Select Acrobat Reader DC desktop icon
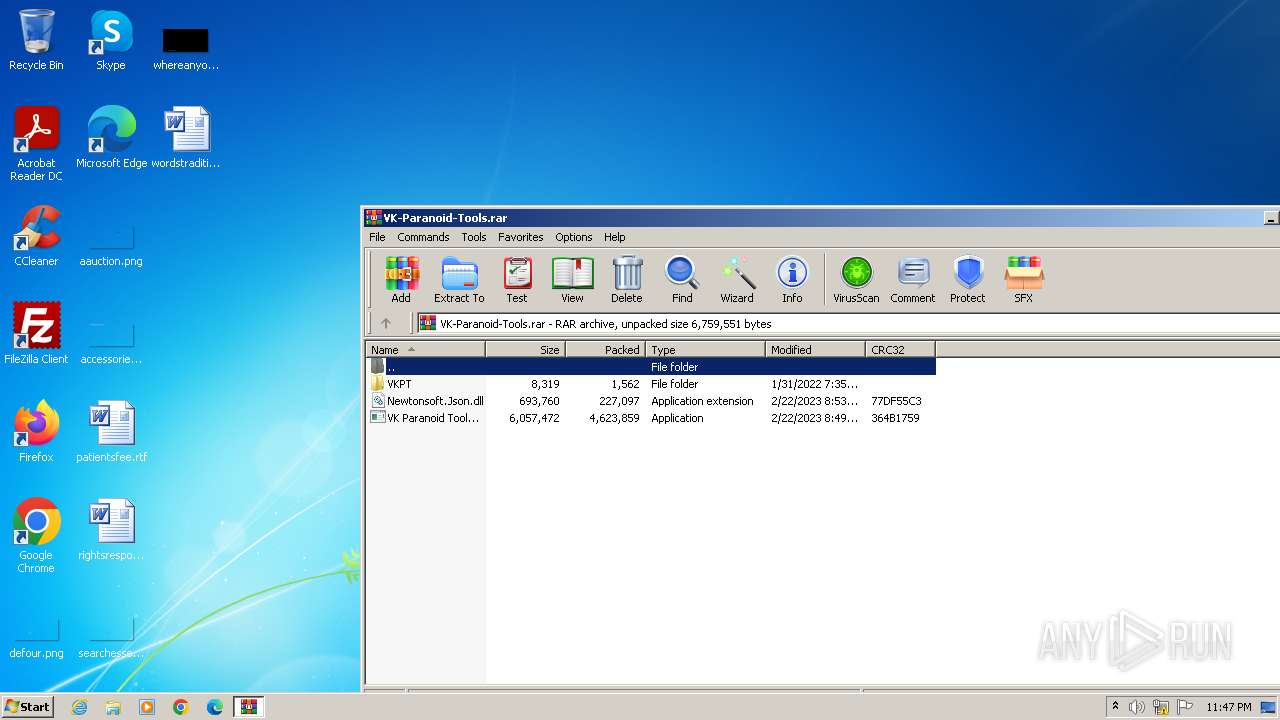Screen dimensions: 1280x720 pos(36,144)
